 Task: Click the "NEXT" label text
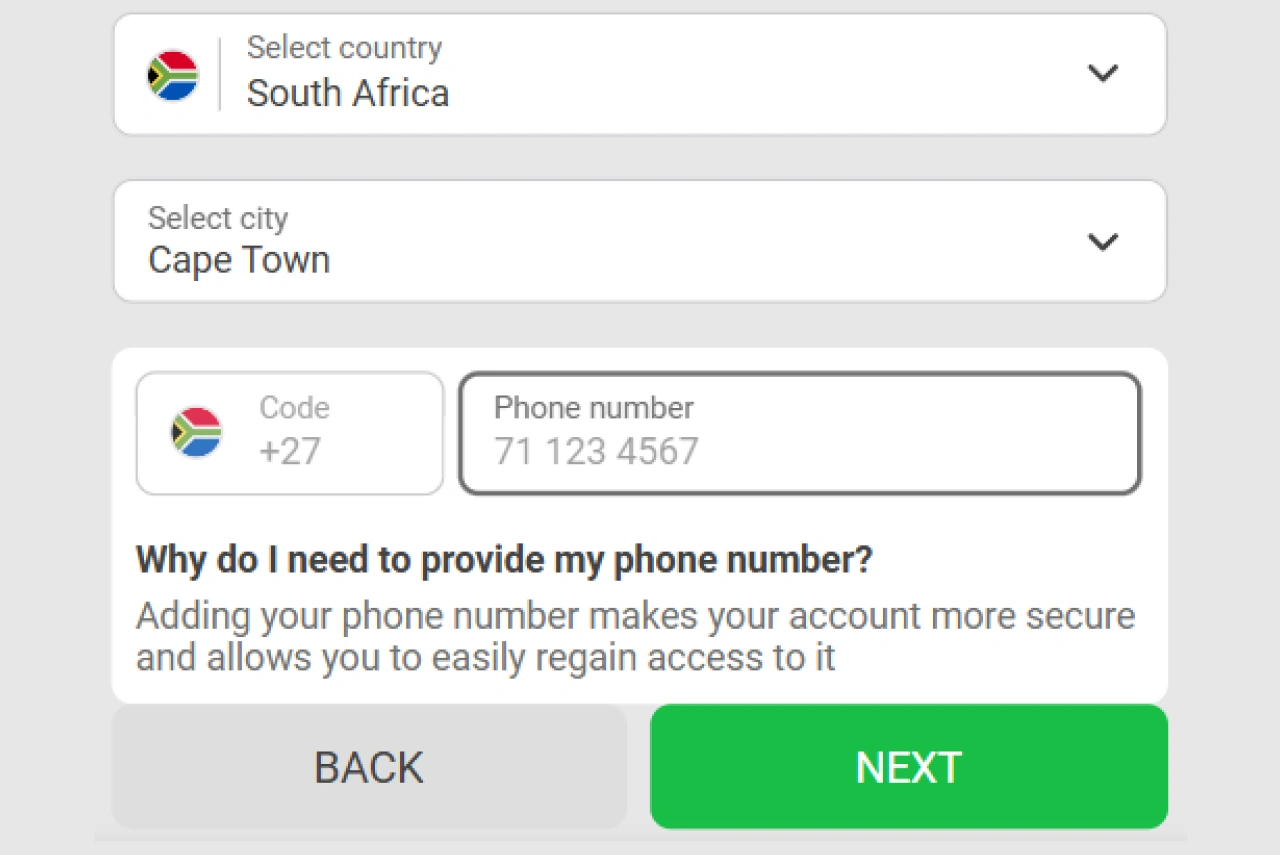point(908,768)
